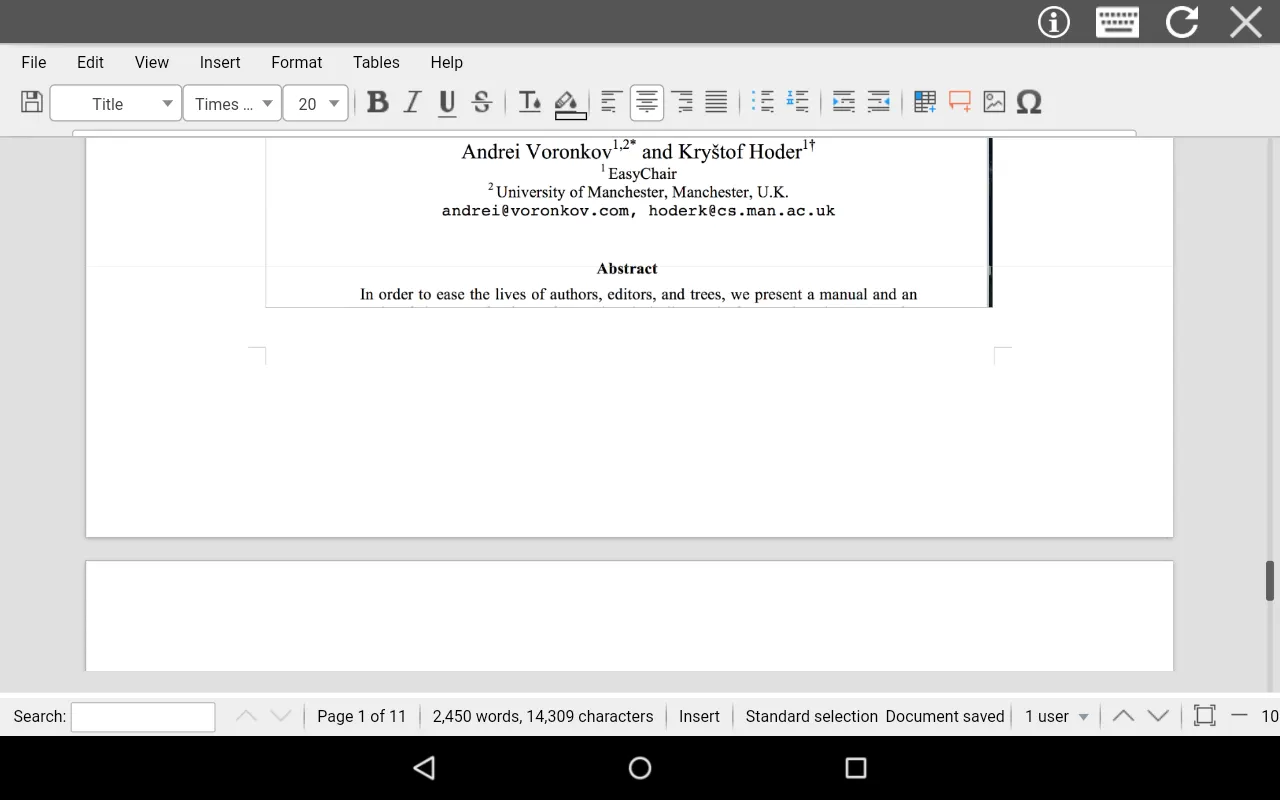Click the reload icon in top bar
Screen dimensions: 1280x800
coord(1182,22)
